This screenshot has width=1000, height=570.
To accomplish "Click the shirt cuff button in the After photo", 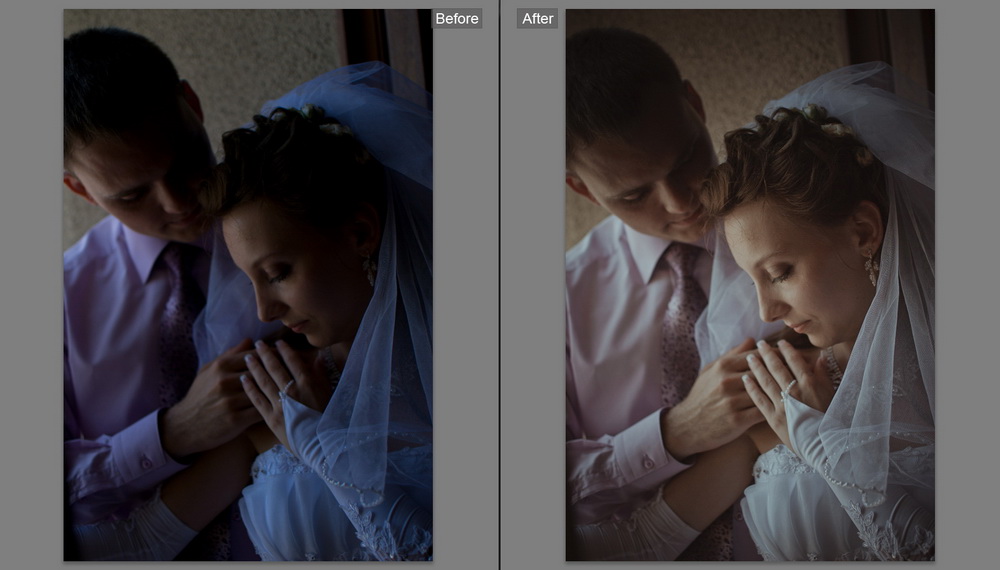I will tap(647, 463).
